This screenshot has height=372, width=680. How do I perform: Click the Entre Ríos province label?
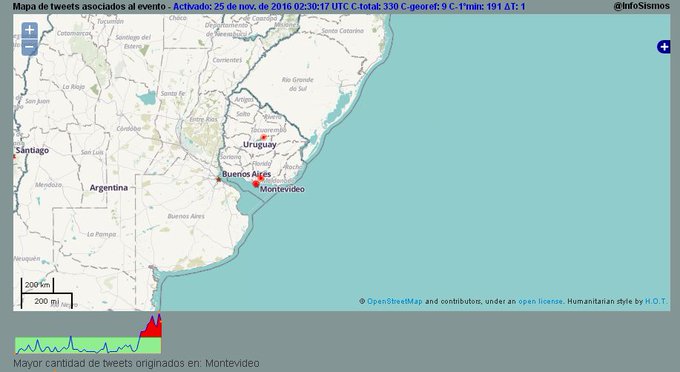point(203,119)
